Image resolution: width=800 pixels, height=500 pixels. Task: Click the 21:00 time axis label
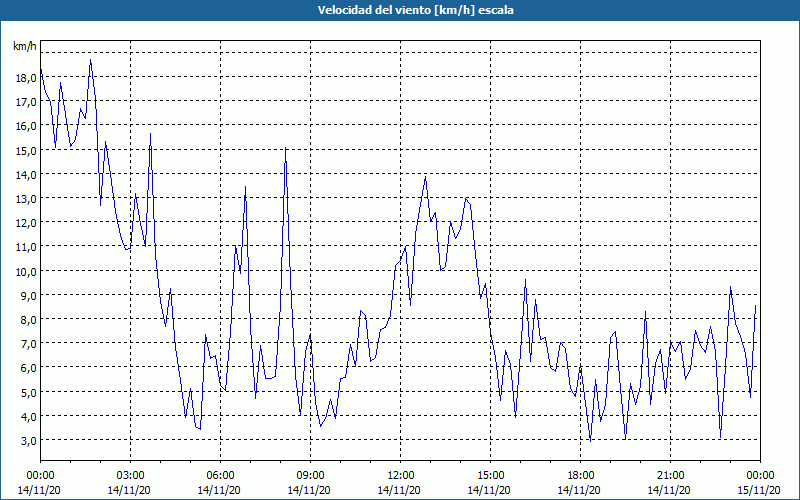point(670,476)
